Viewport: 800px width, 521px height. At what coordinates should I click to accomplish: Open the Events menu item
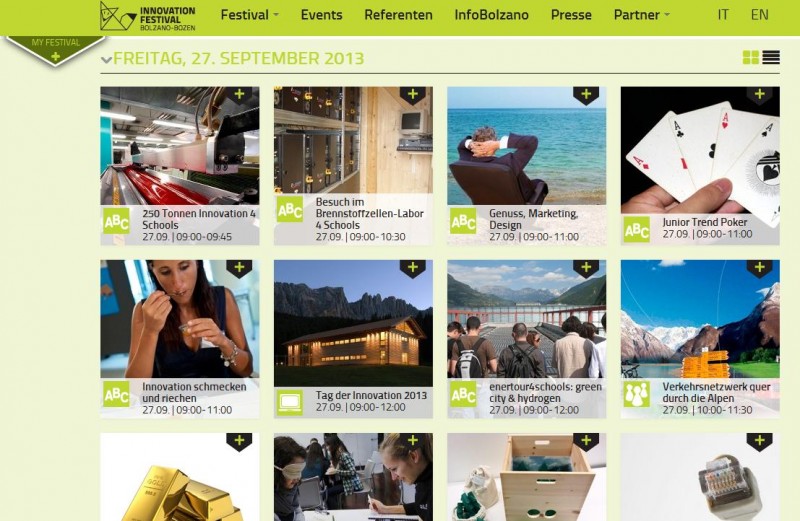pyautogui.click(x=321, y=15)
